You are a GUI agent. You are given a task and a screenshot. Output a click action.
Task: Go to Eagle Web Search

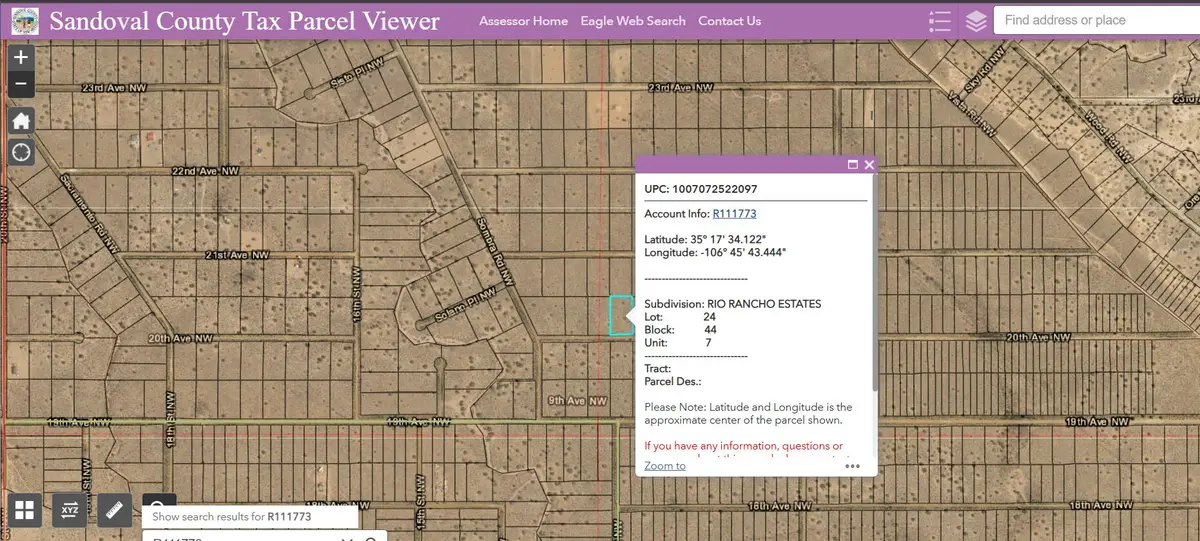point(633,21)
